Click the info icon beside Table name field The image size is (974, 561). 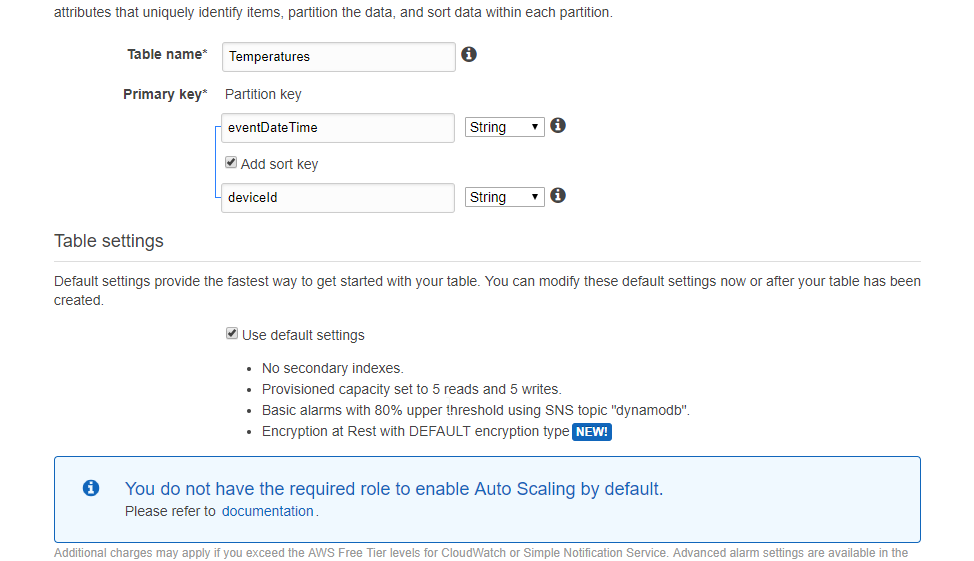(x=469, y=55)
